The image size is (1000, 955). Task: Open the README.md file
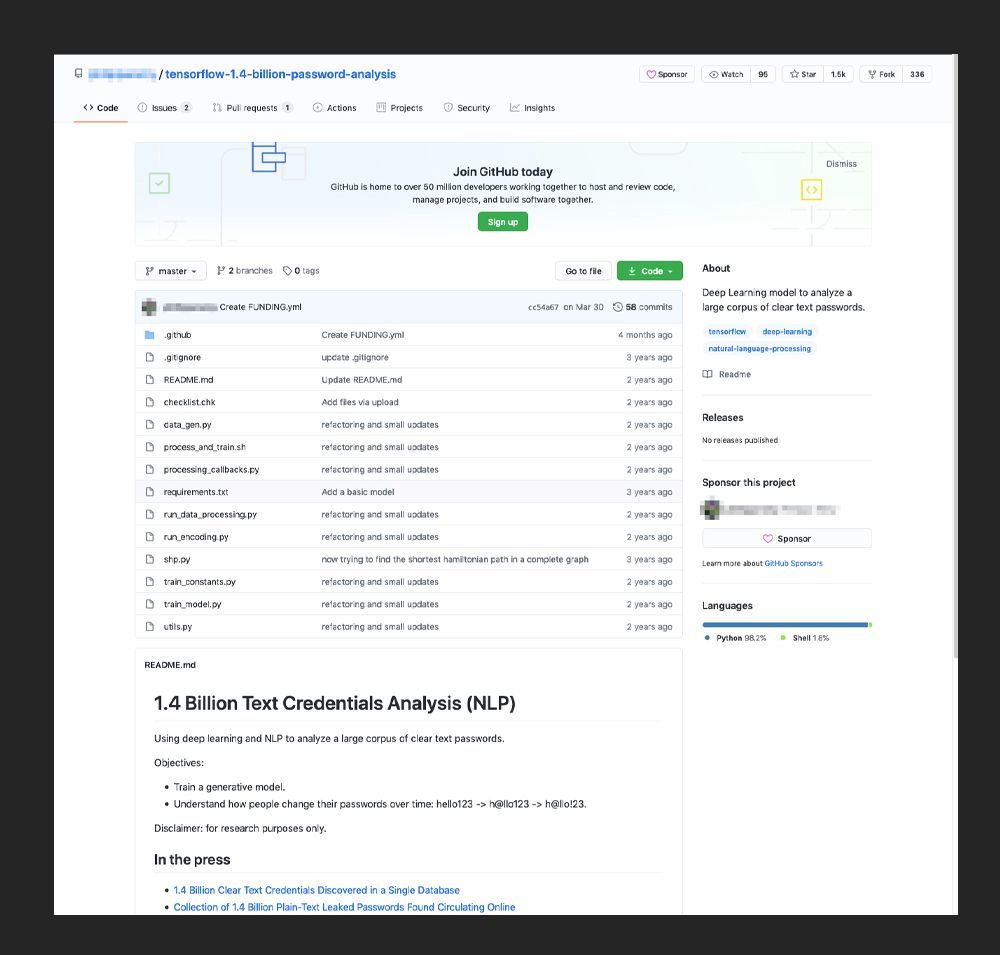[x=188, y=380]
